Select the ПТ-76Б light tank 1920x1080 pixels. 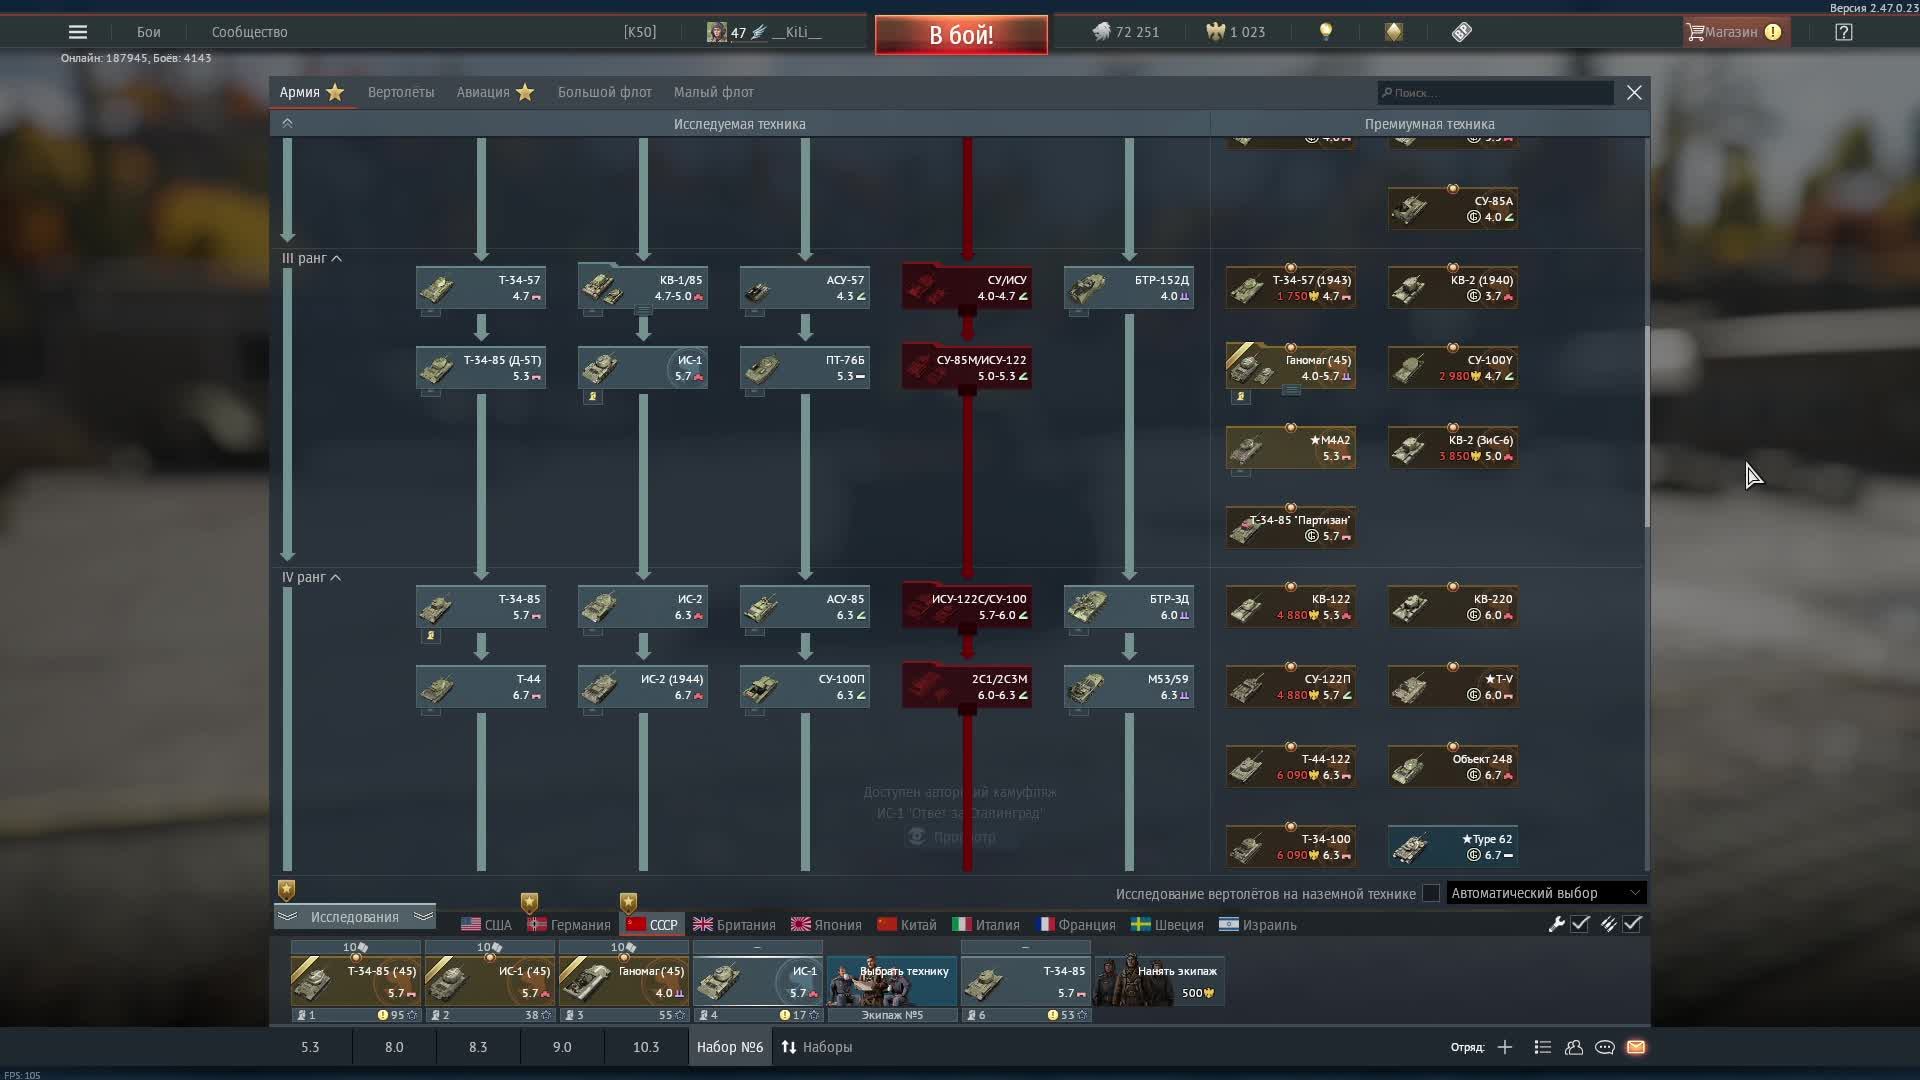click(805, 368)
